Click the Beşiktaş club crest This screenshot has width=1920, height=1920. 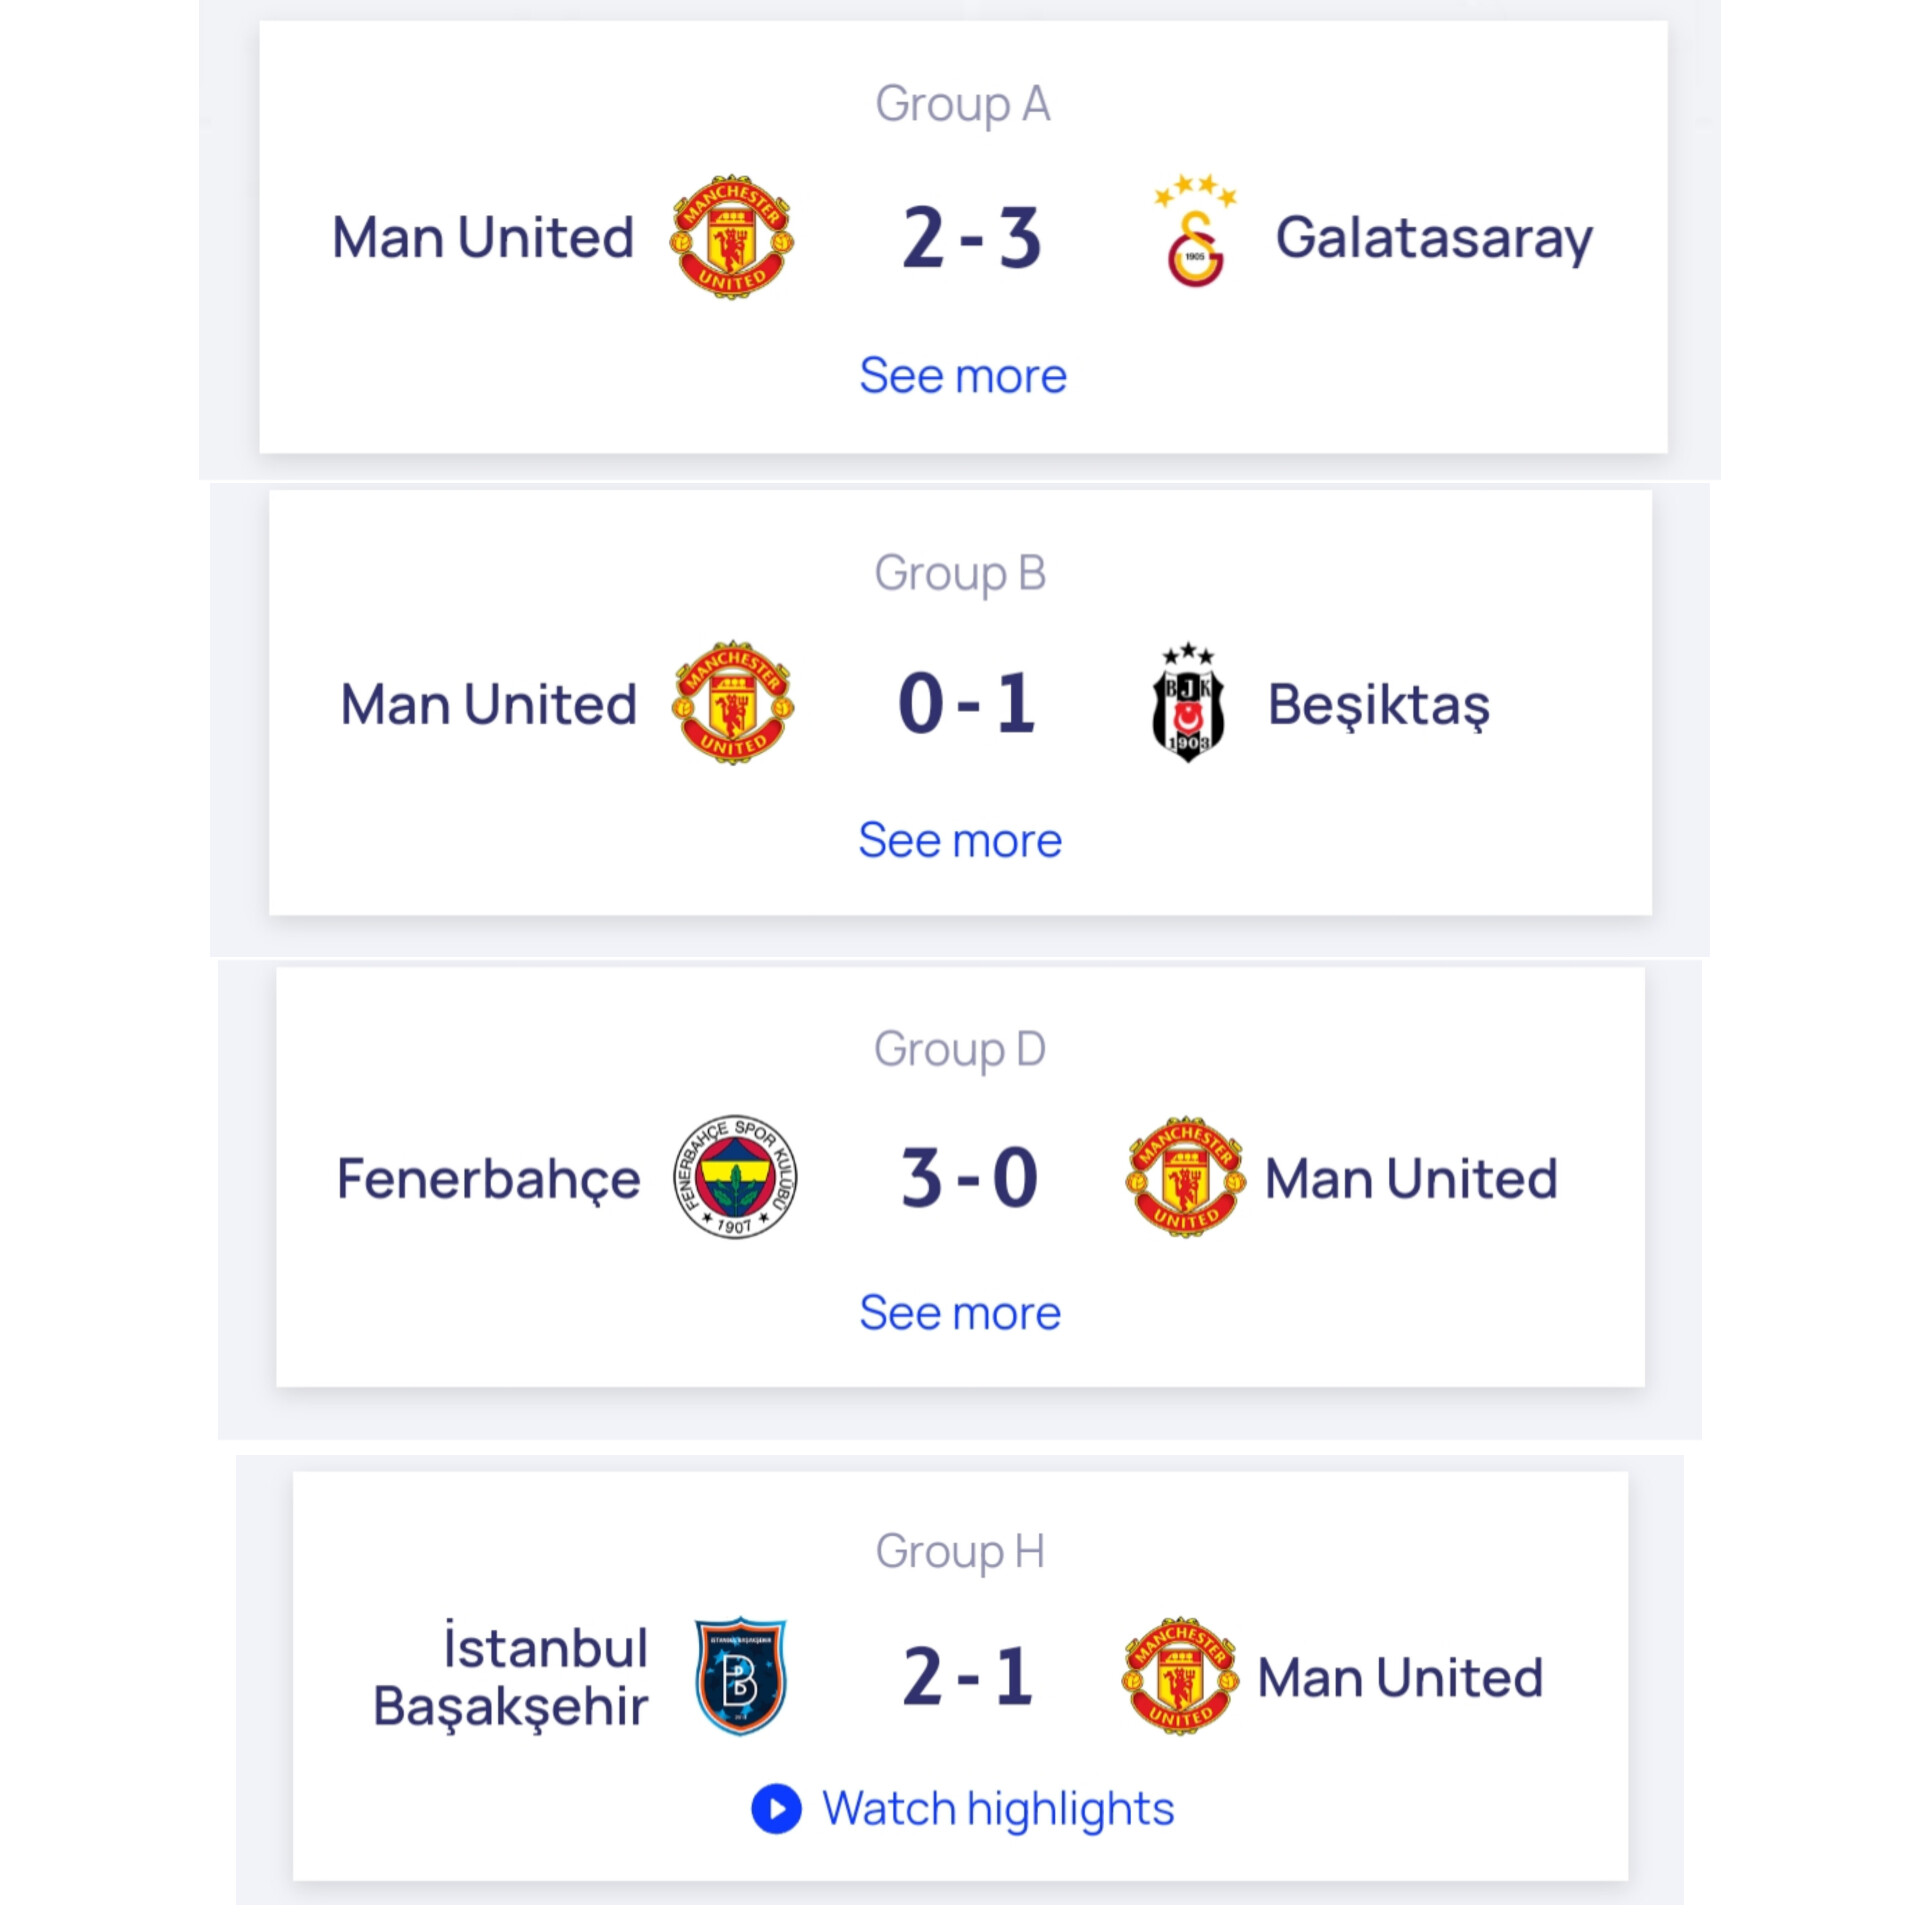(1187, 702)
